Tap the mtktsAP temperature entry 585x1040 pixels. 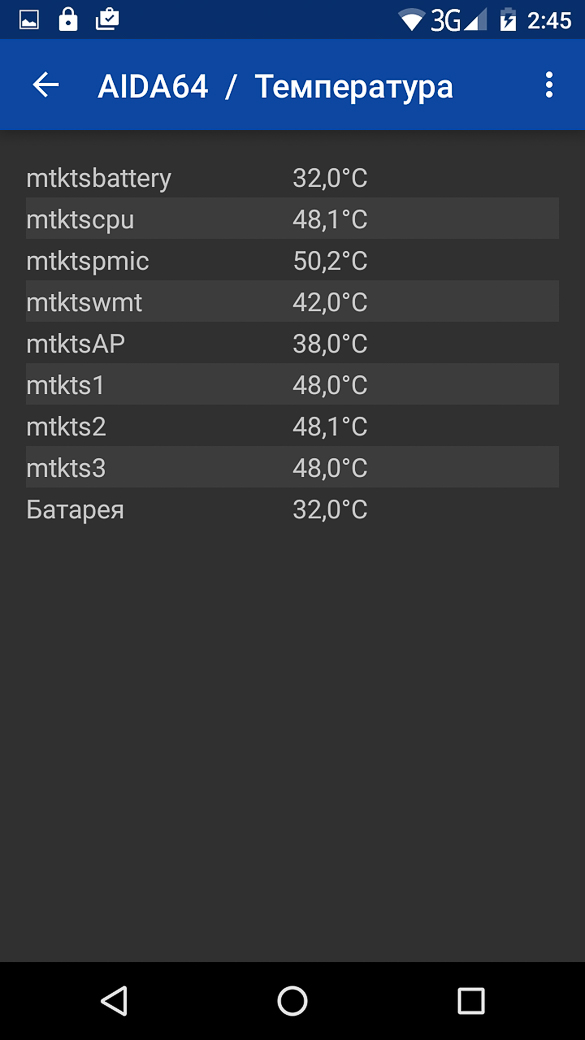(292, 344)
